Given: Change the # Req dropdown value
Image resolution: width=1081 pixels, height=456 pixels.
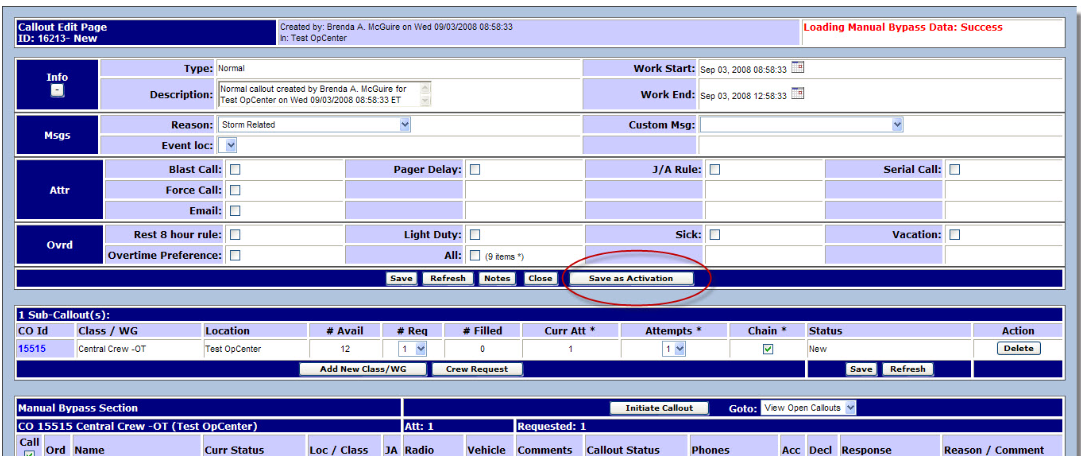Looking at the screenshot, I should [413, 349].
